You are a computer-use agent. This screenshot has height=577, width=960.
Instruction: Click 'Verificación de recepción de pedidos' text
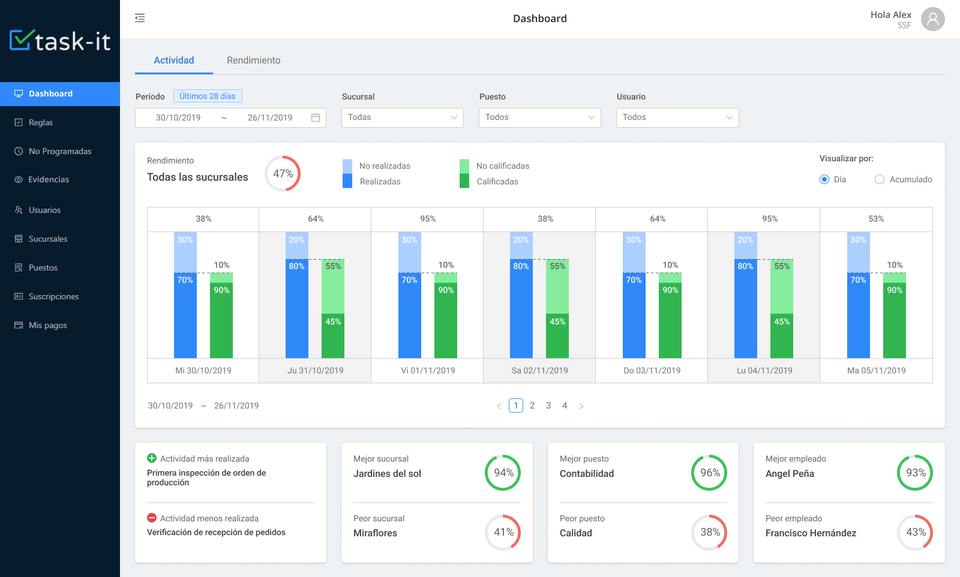coord(216,532)
